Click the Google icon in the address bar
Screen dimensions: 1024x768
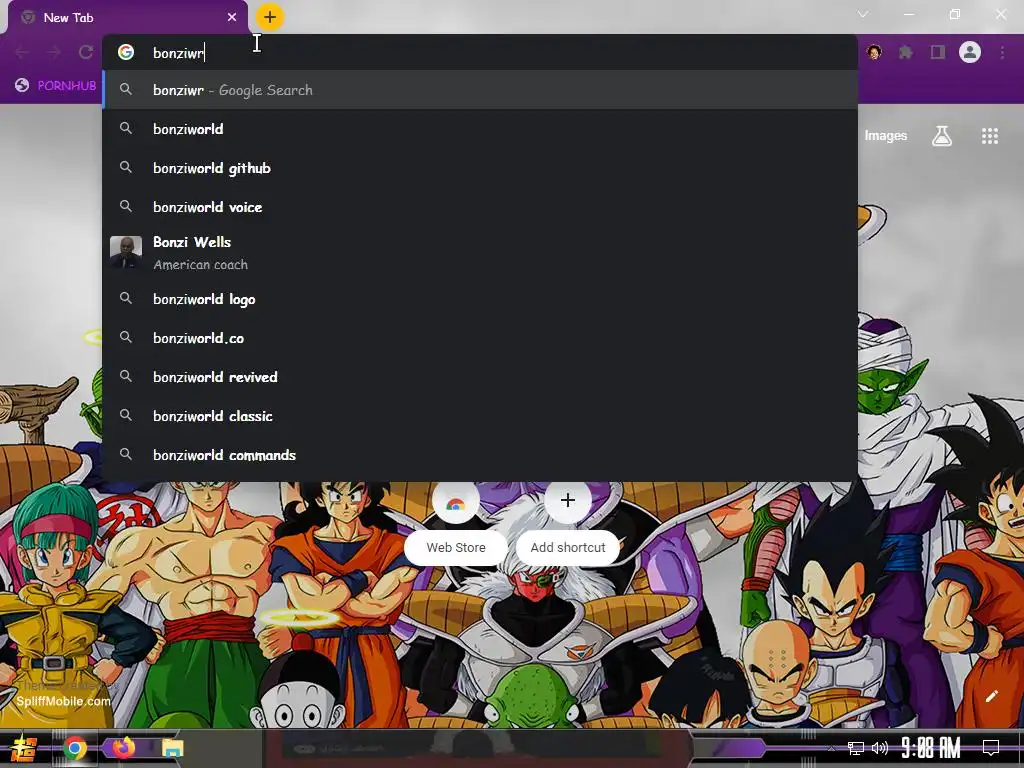(x=126, y=52)
